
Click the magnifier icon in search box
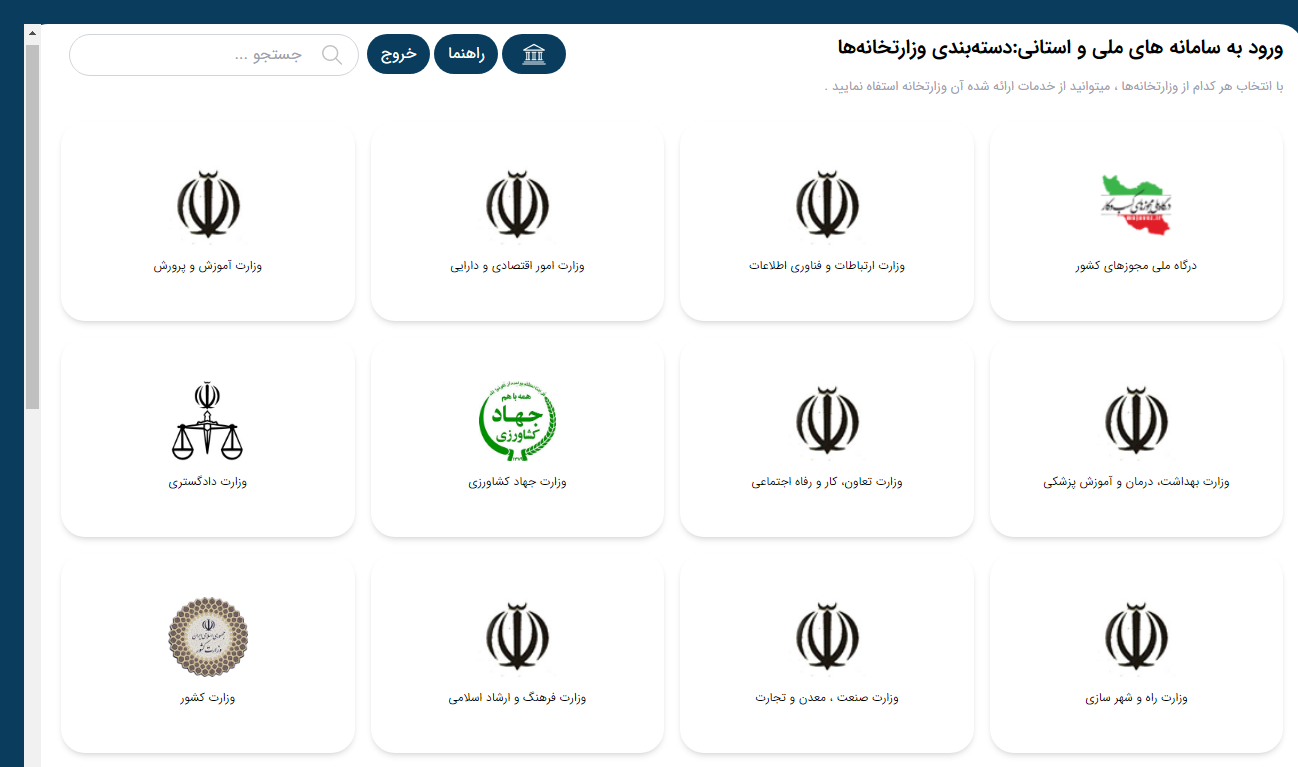(x=332, y=54)
